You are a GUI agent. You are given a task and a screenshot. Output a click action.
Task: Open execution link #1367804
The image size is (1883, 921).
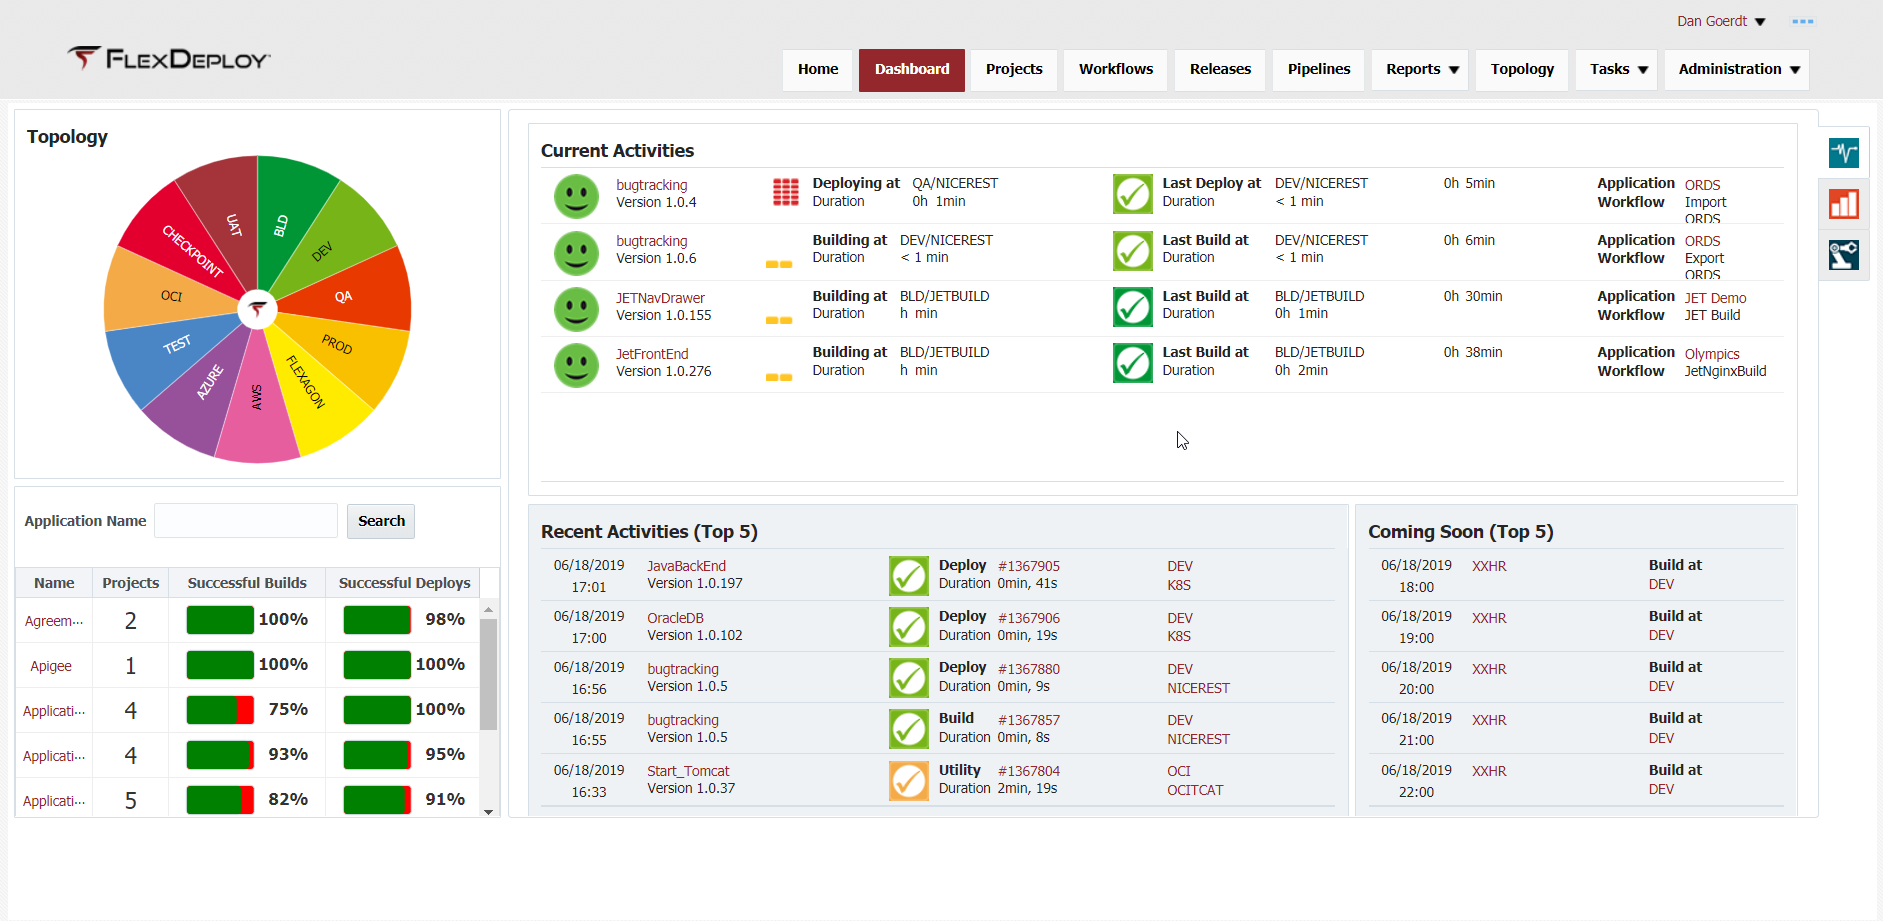tap(1029, 771)
